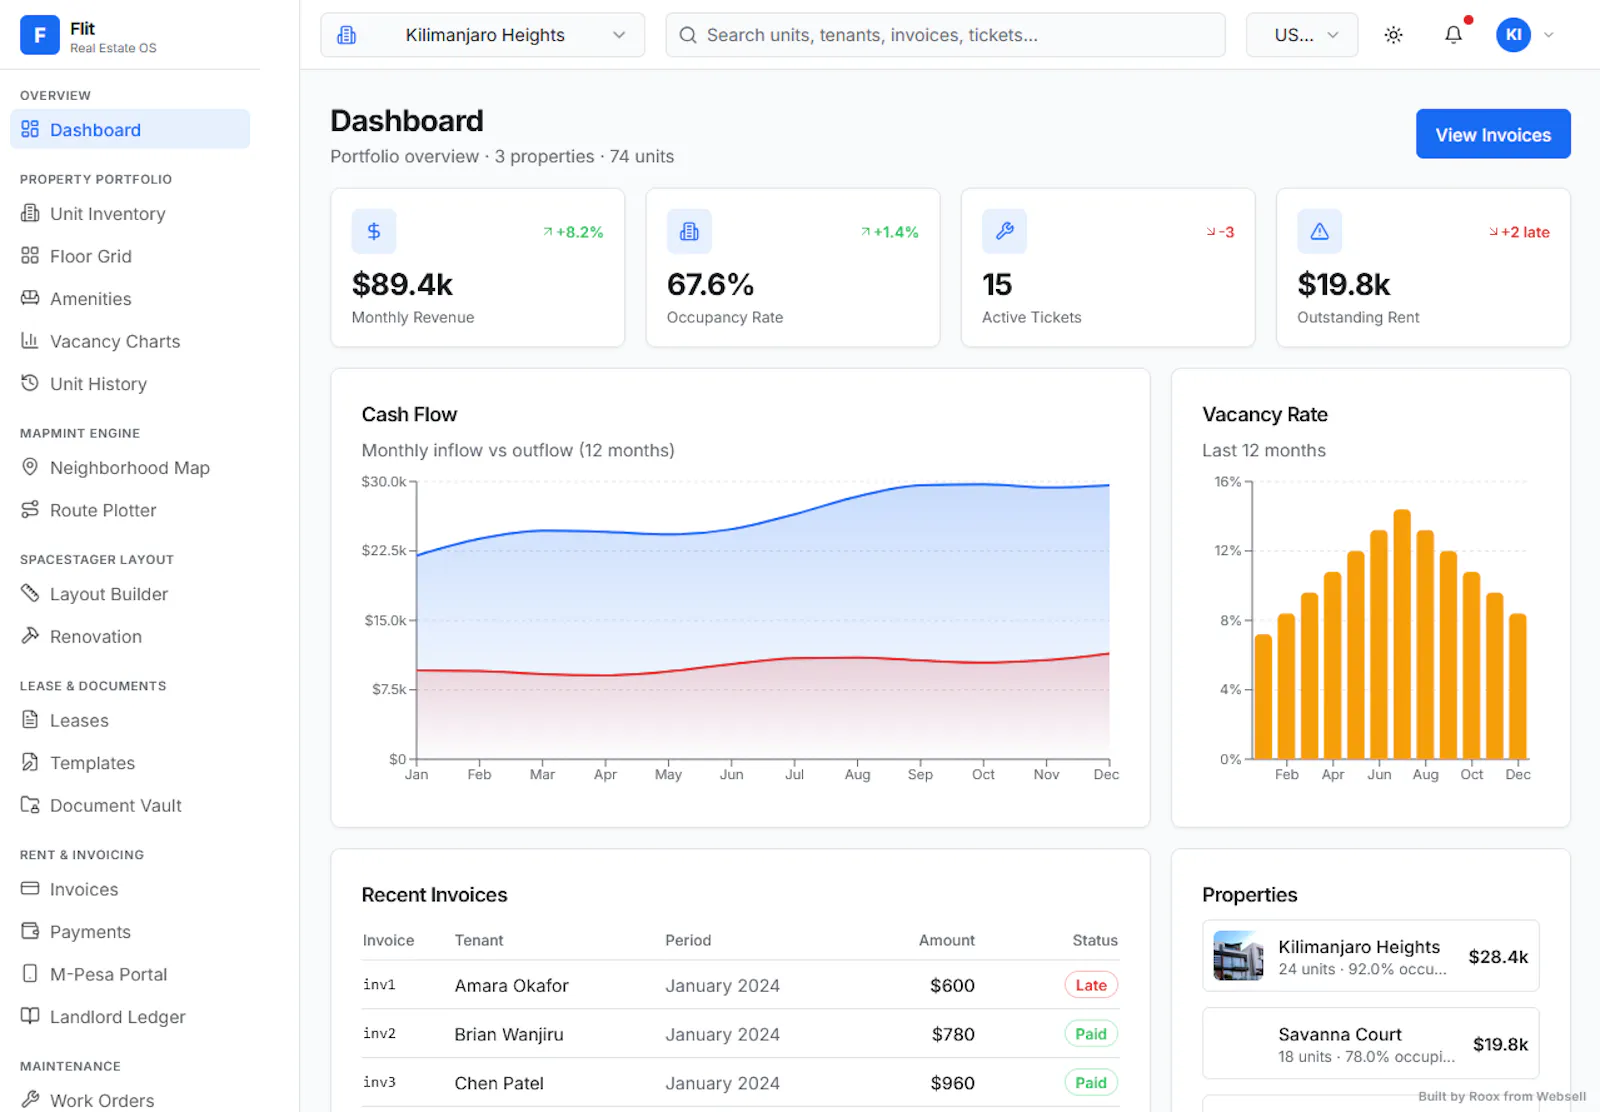This screenshot has width=1600, height=1112.
Task: Click the Amenities sofa icon
Action: pyautogui.click(x=30, y=298)
